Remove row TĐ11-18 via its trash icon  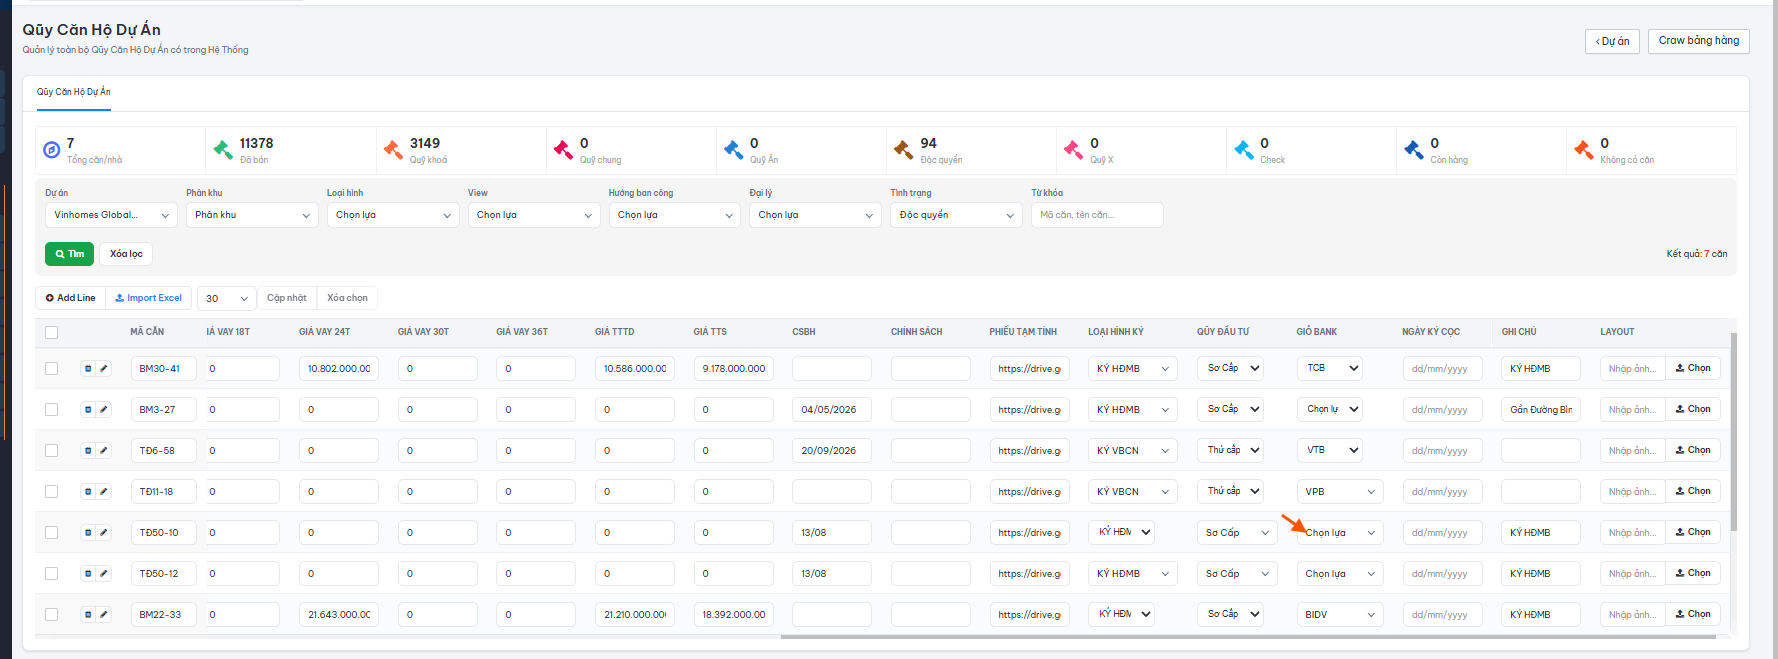[88, 492]
